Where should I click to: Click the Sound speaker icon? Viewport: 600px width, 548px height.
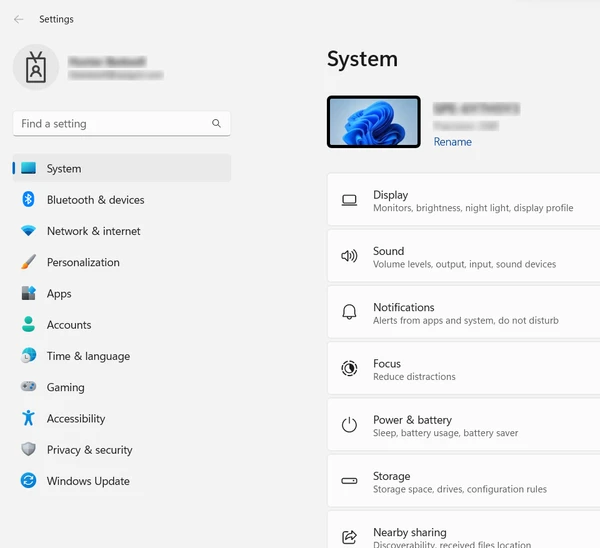[349, 256]
